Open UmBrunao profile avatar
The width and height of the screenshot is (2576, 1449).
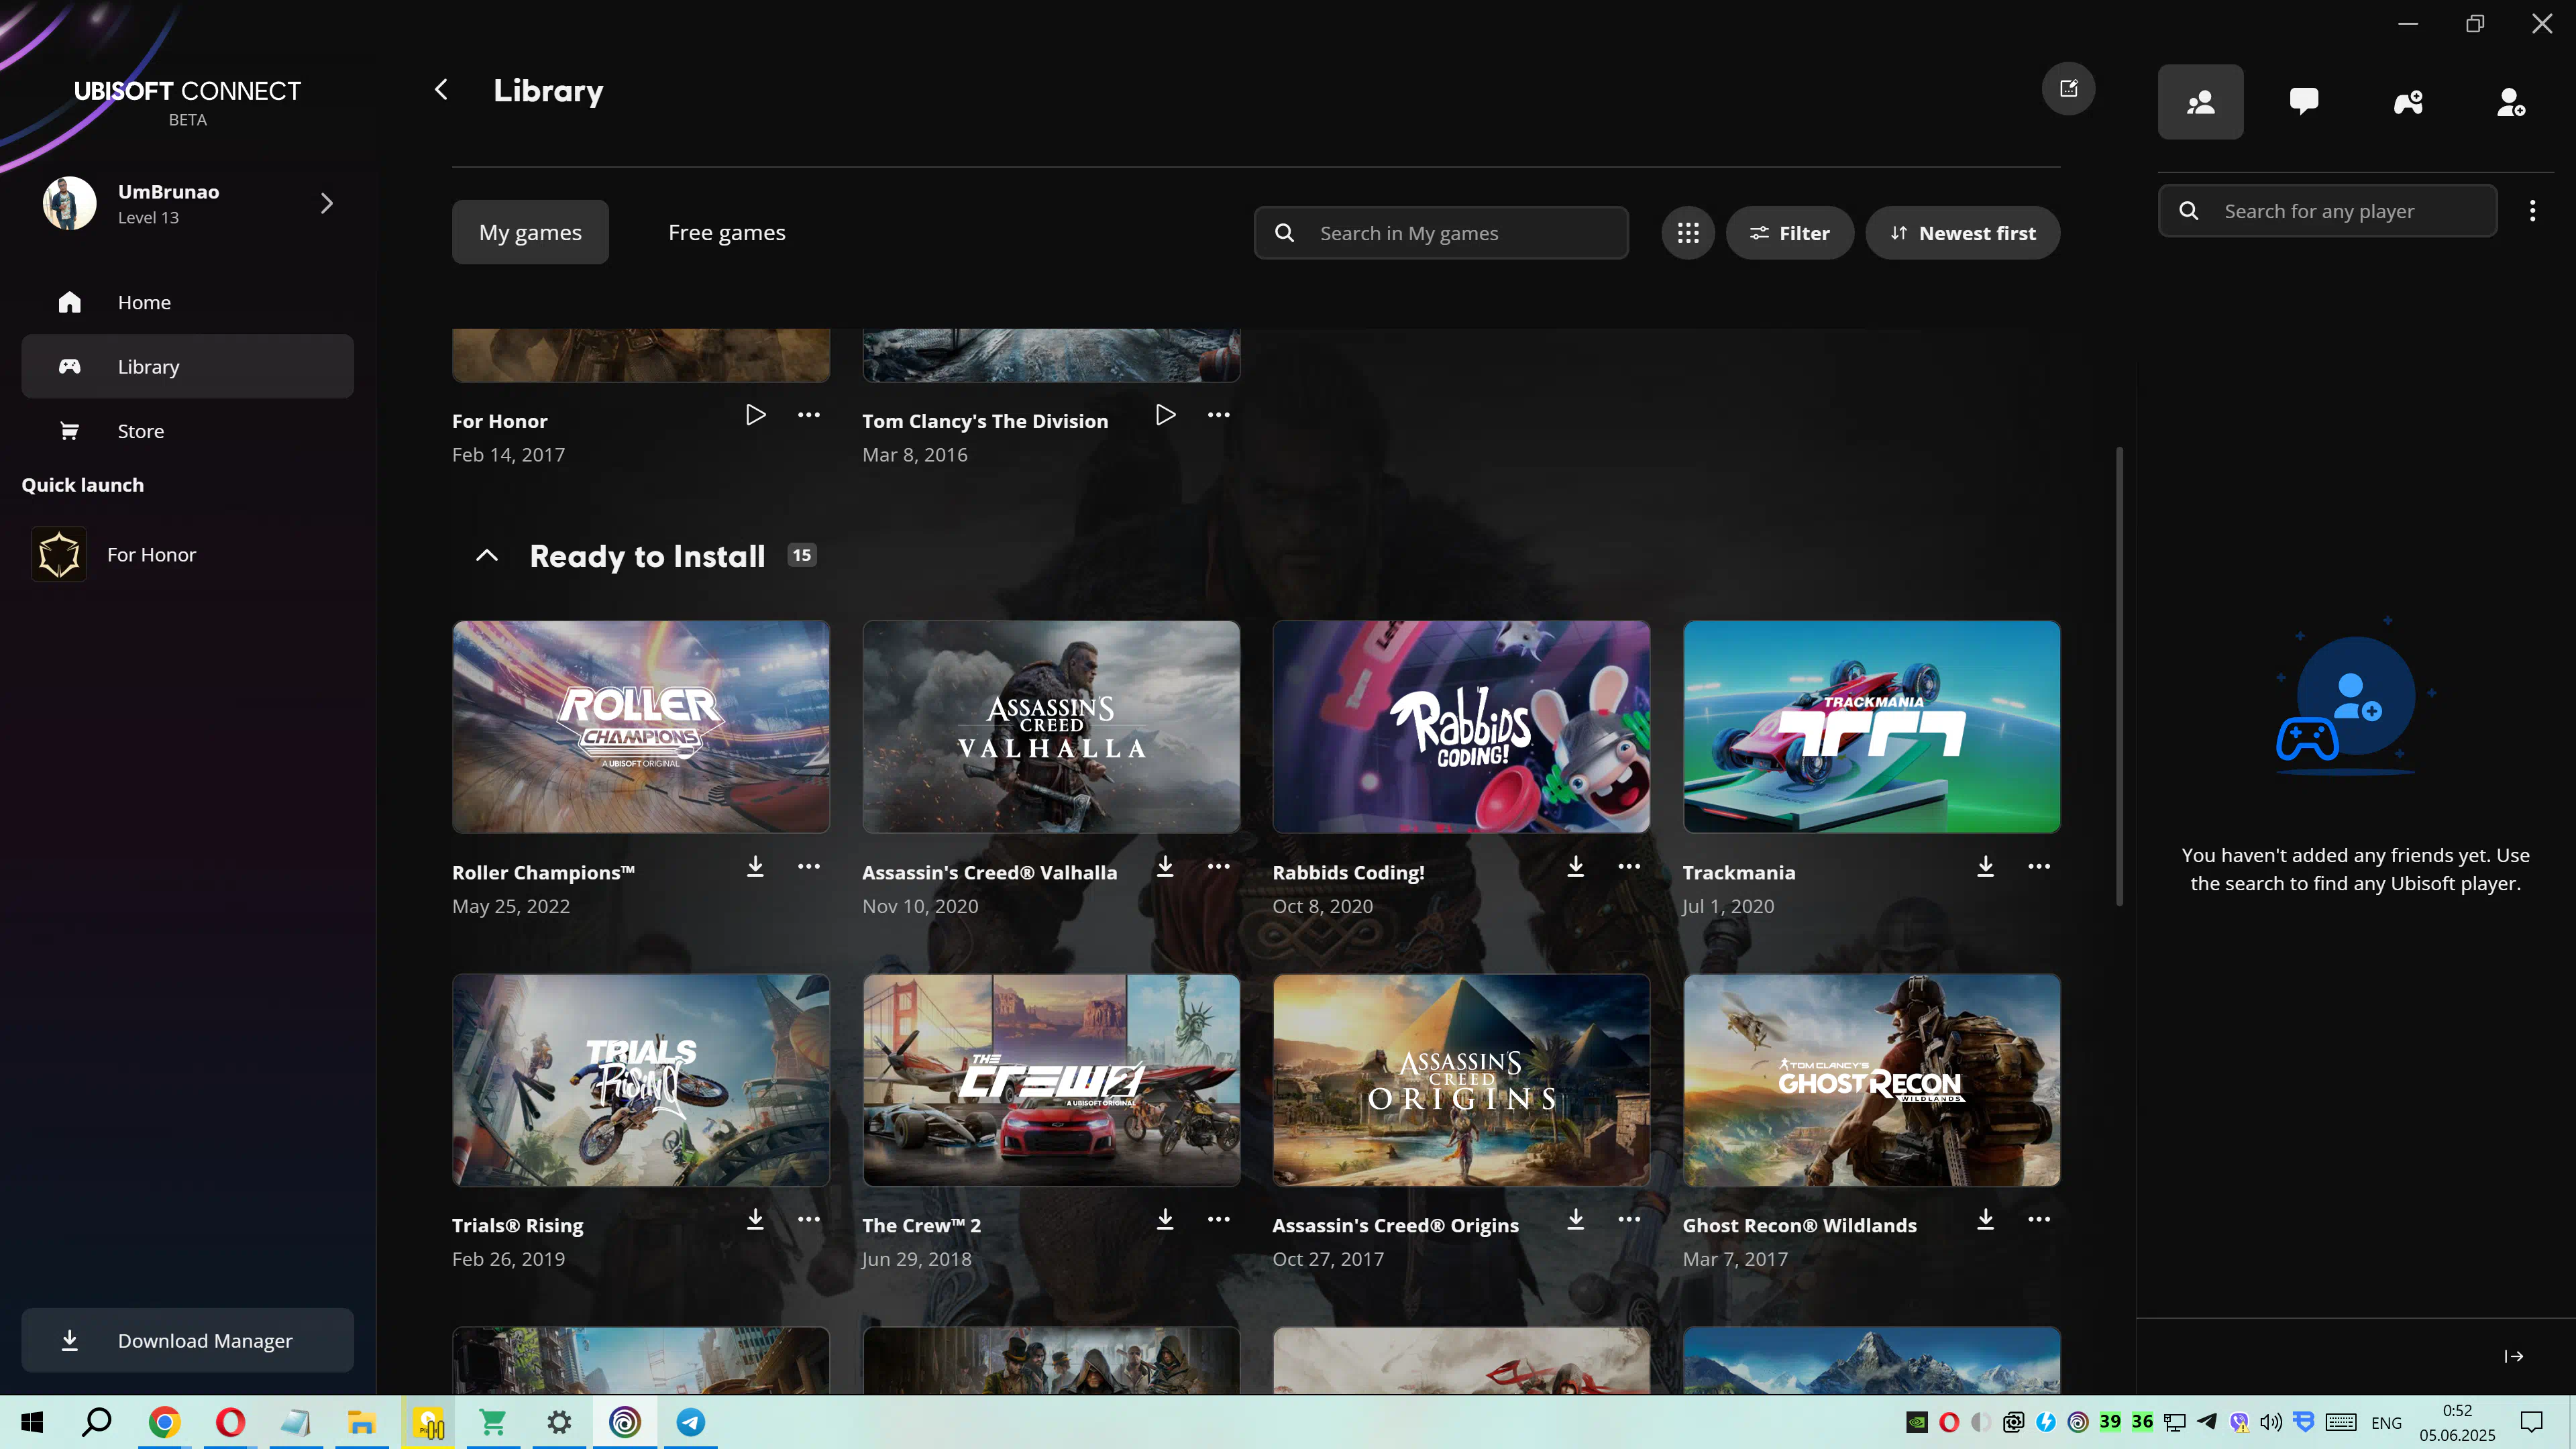[69, 204]
